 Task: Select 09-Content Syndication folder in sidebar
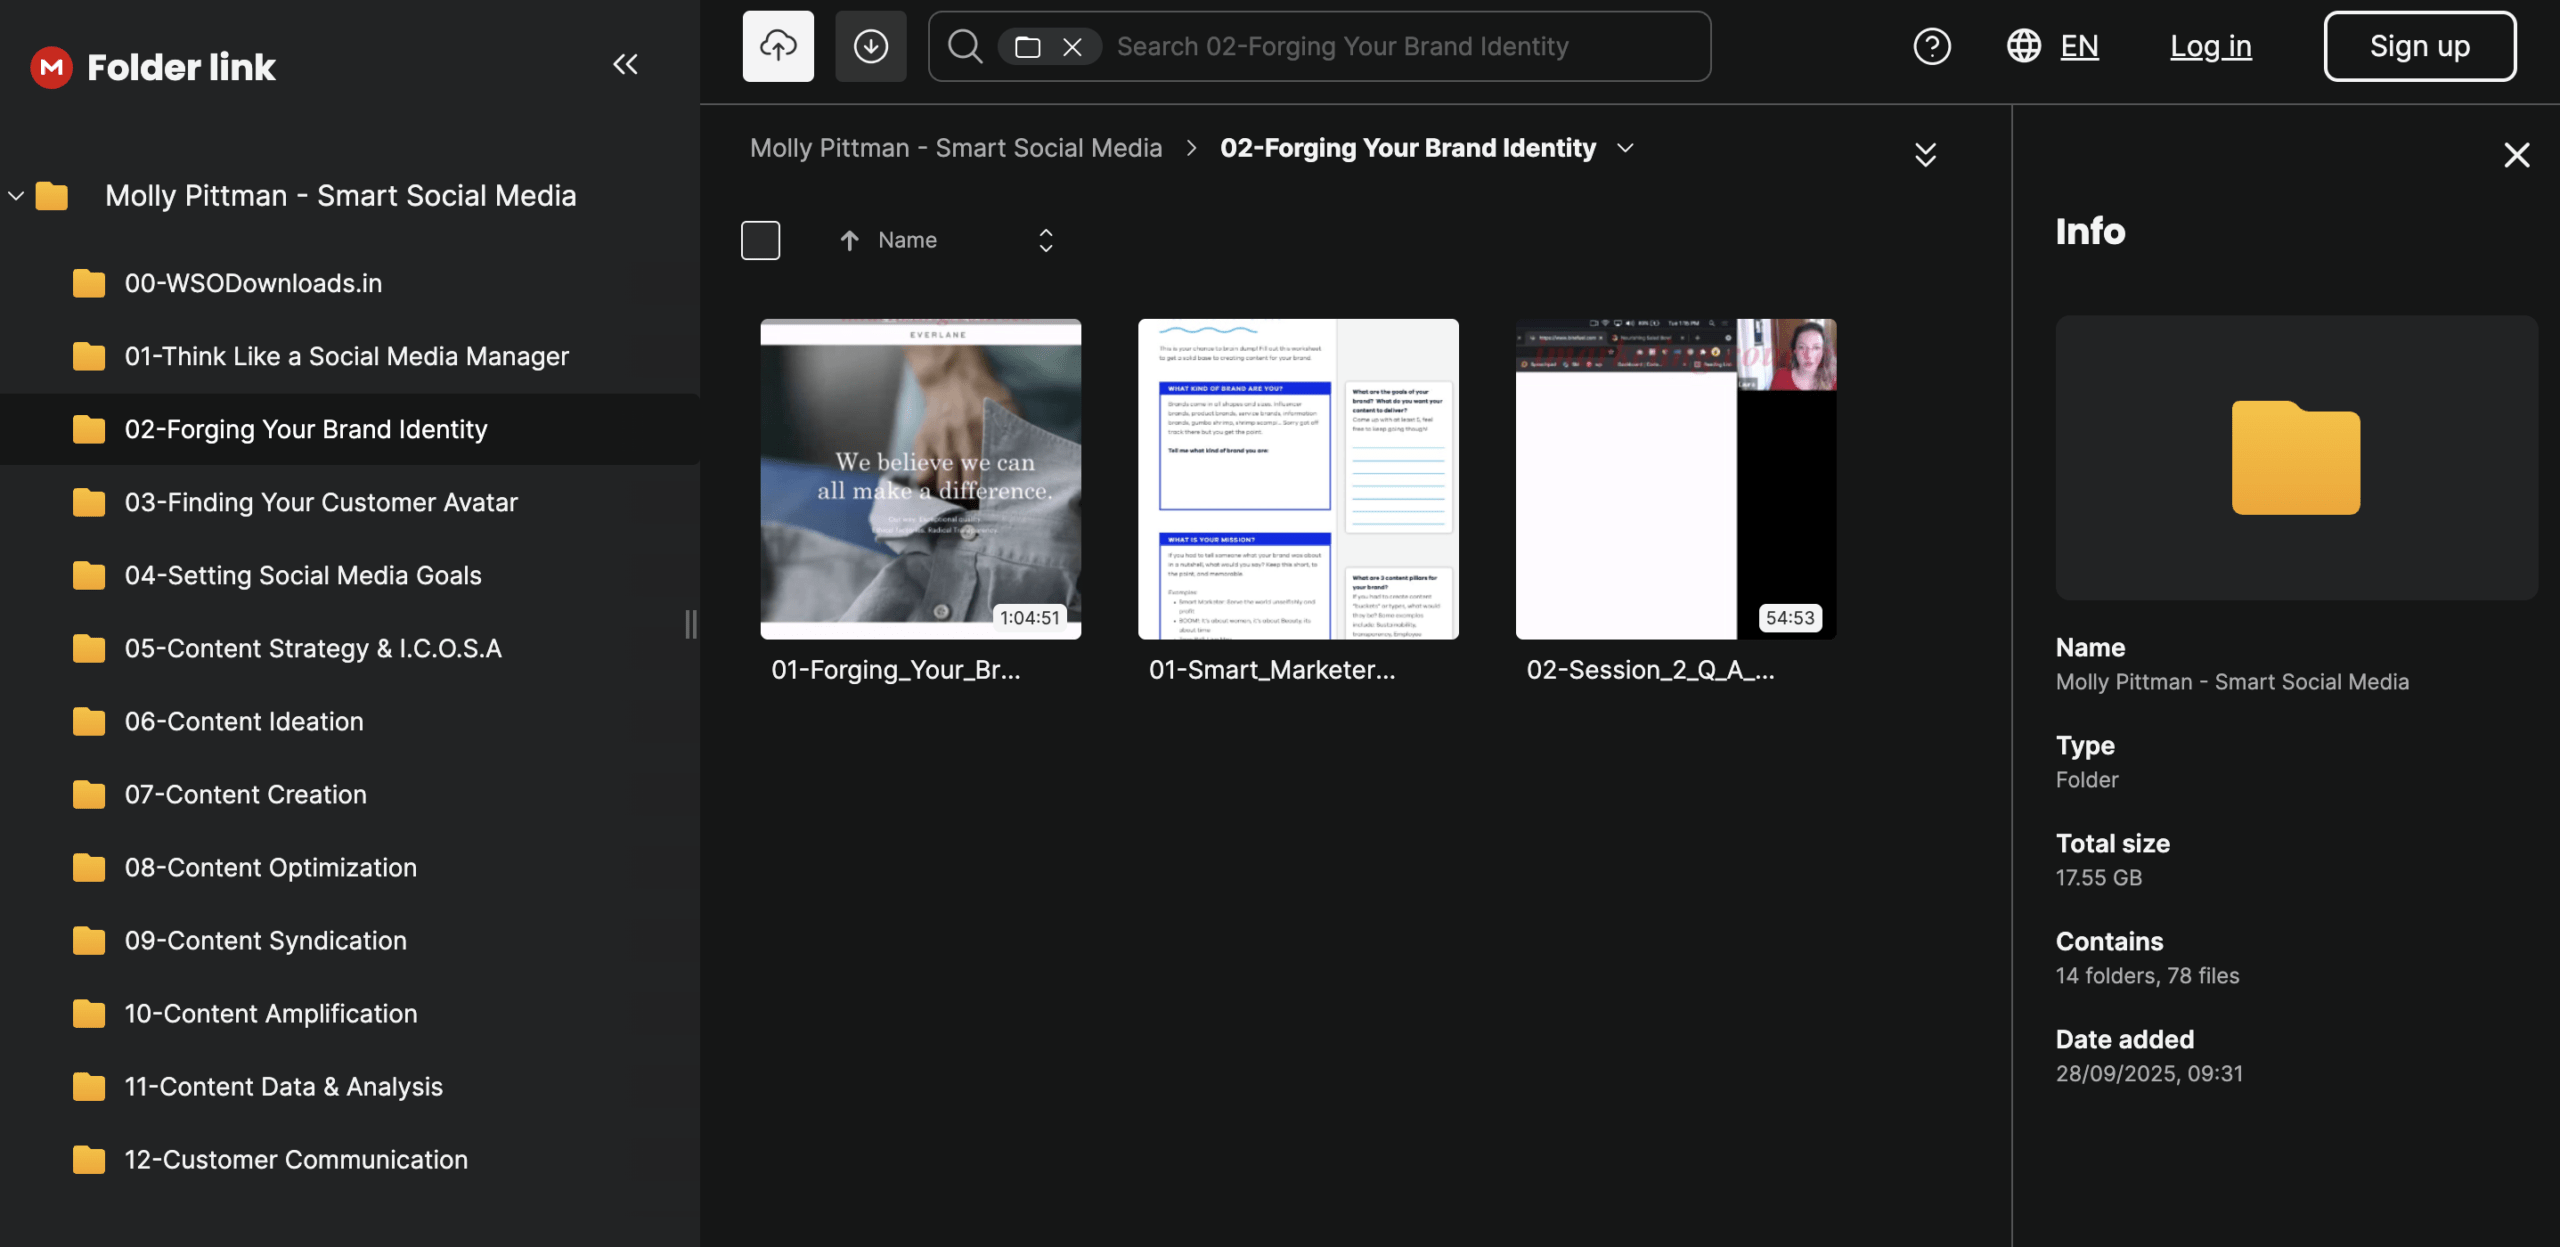pos(265,941)
